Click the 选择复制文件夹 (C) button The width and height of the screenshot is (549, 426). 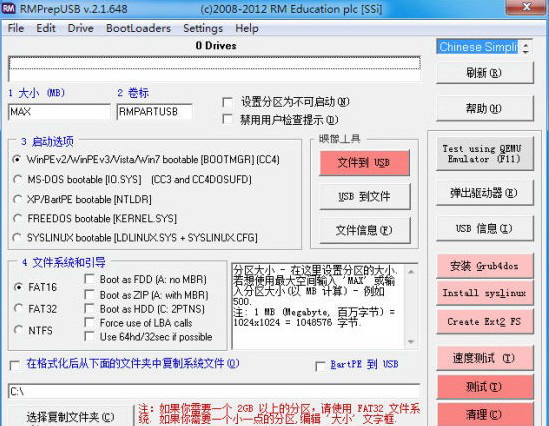[x=70, y=417]
